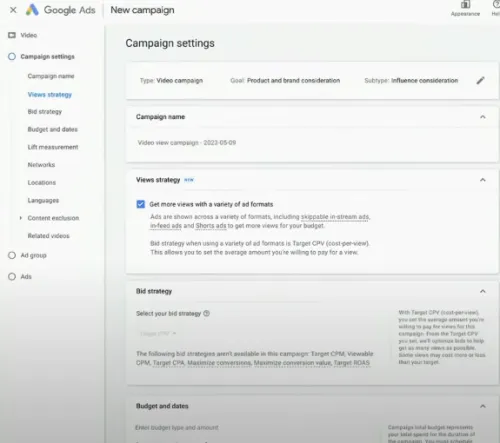Select the Ads step circle

[12, 277]
